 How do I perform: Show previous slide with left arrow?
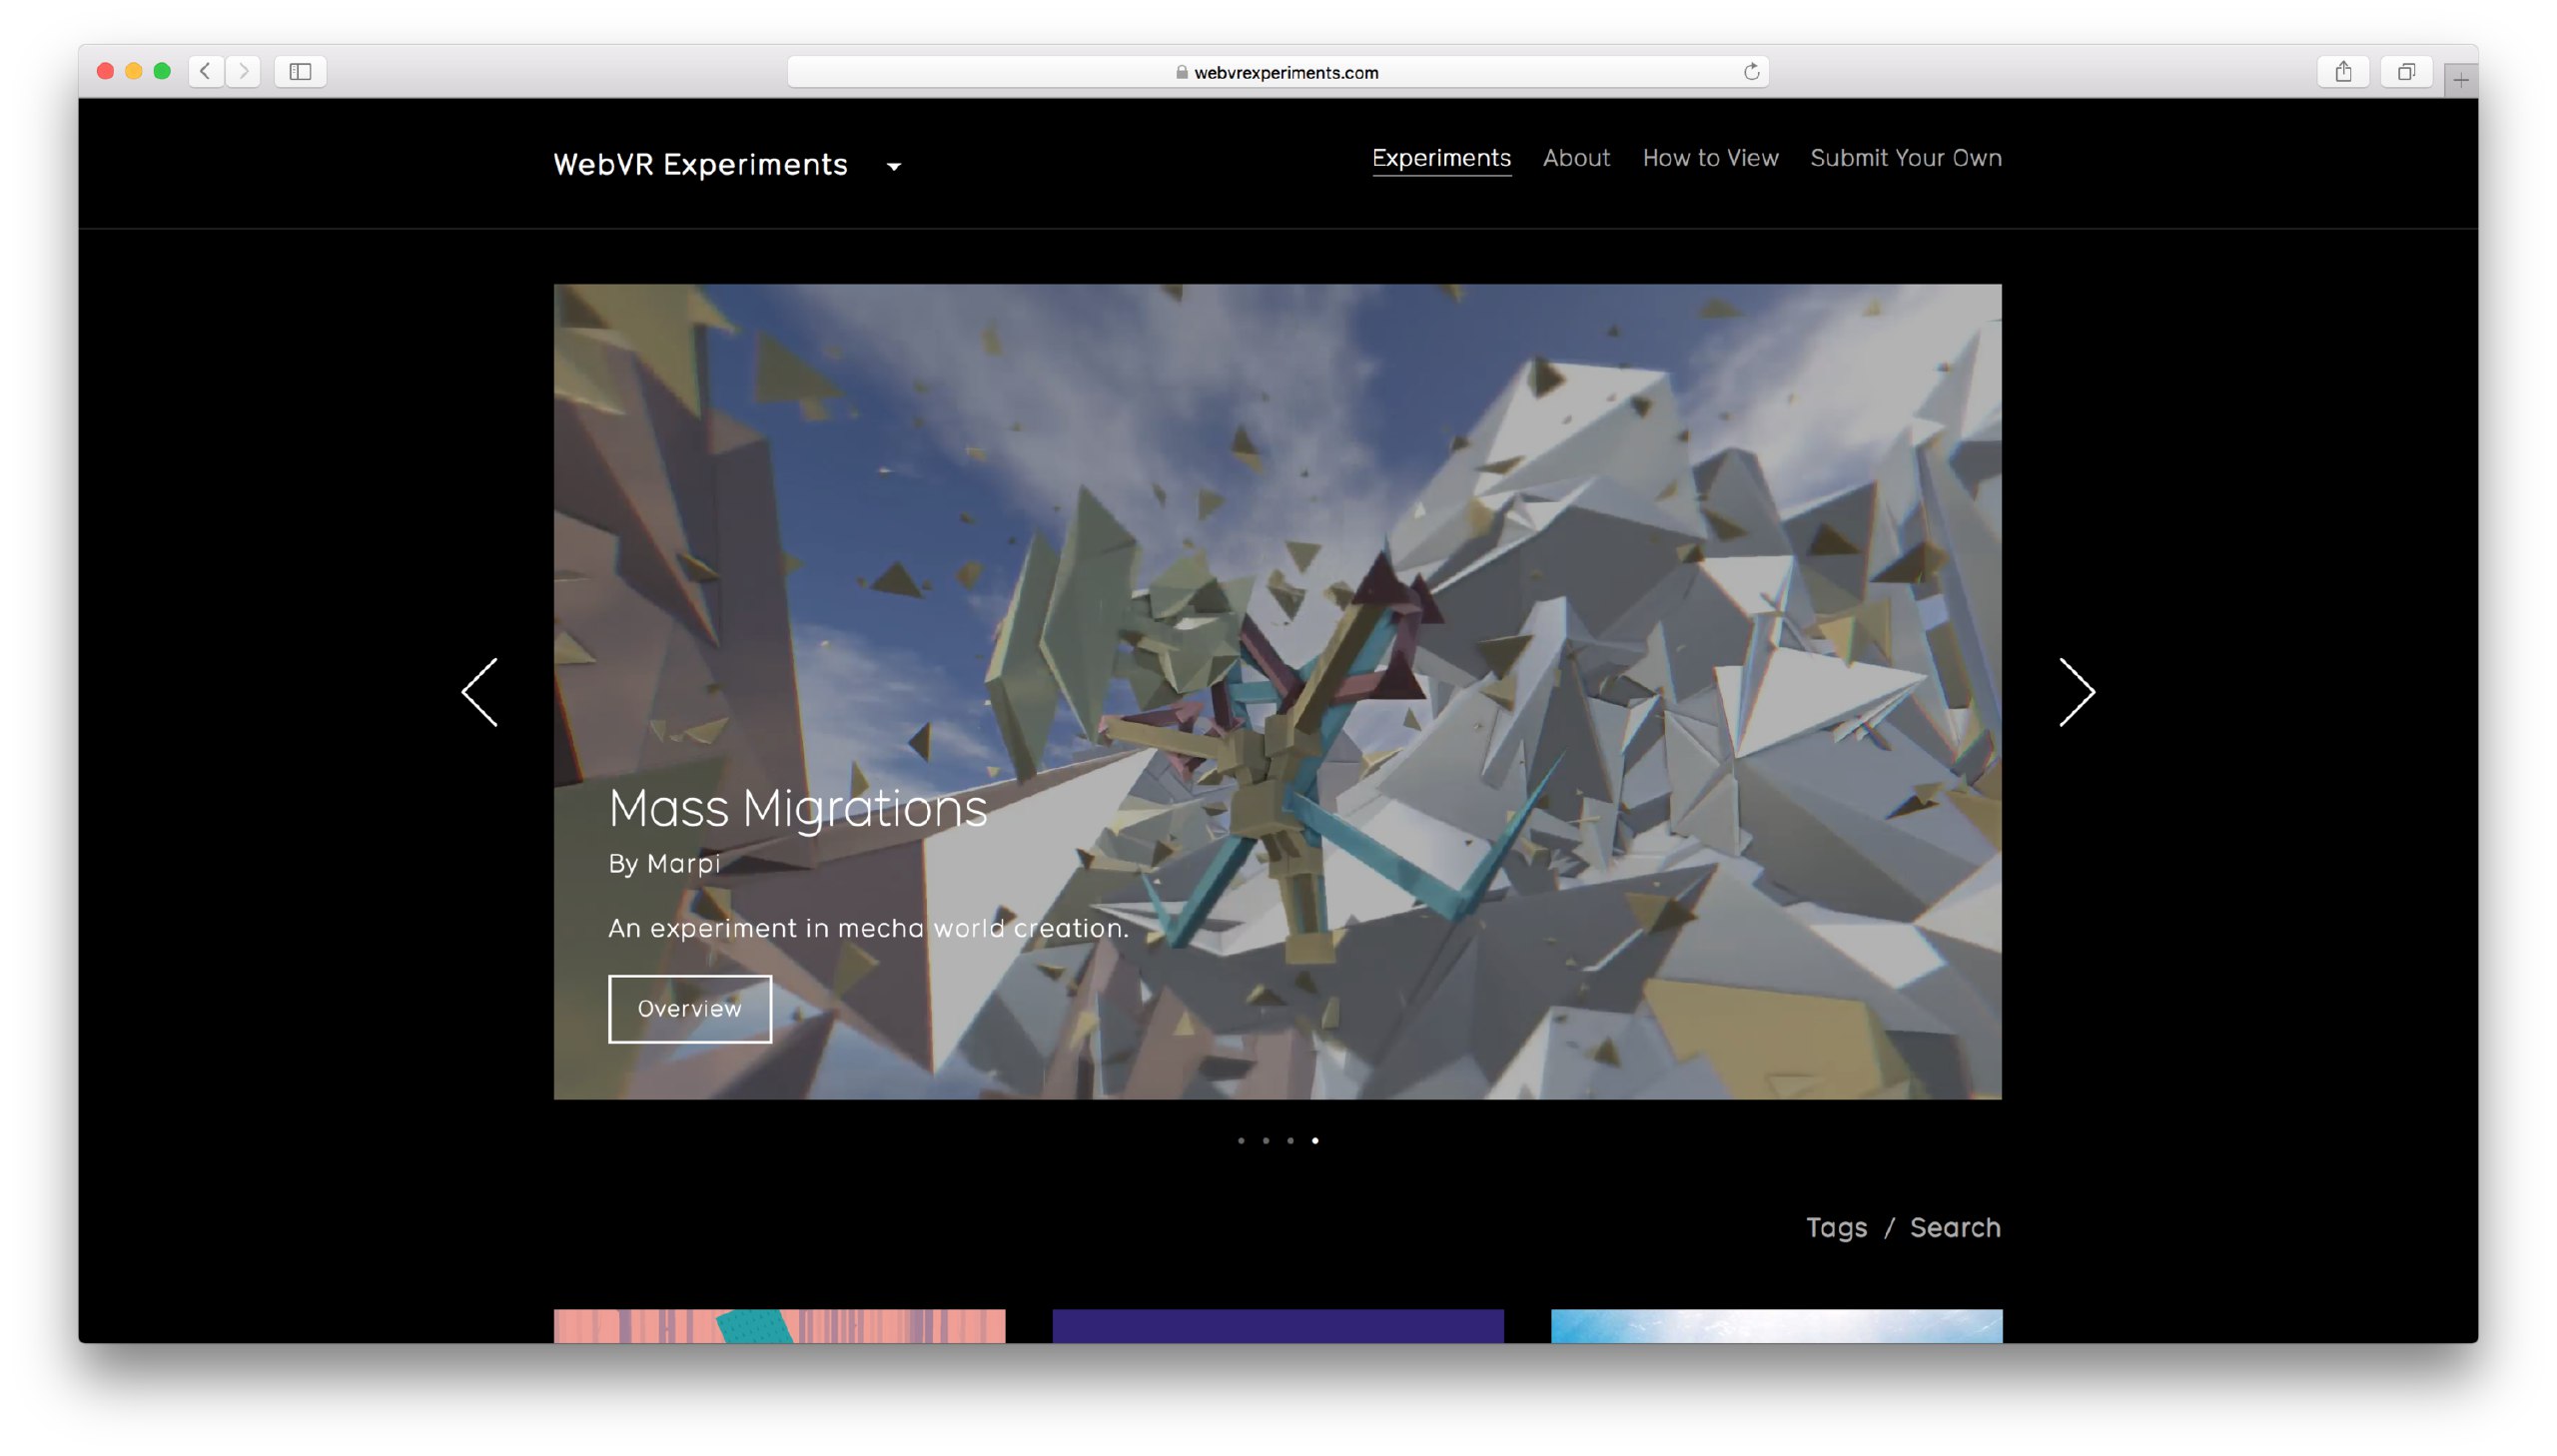point(480,692)
